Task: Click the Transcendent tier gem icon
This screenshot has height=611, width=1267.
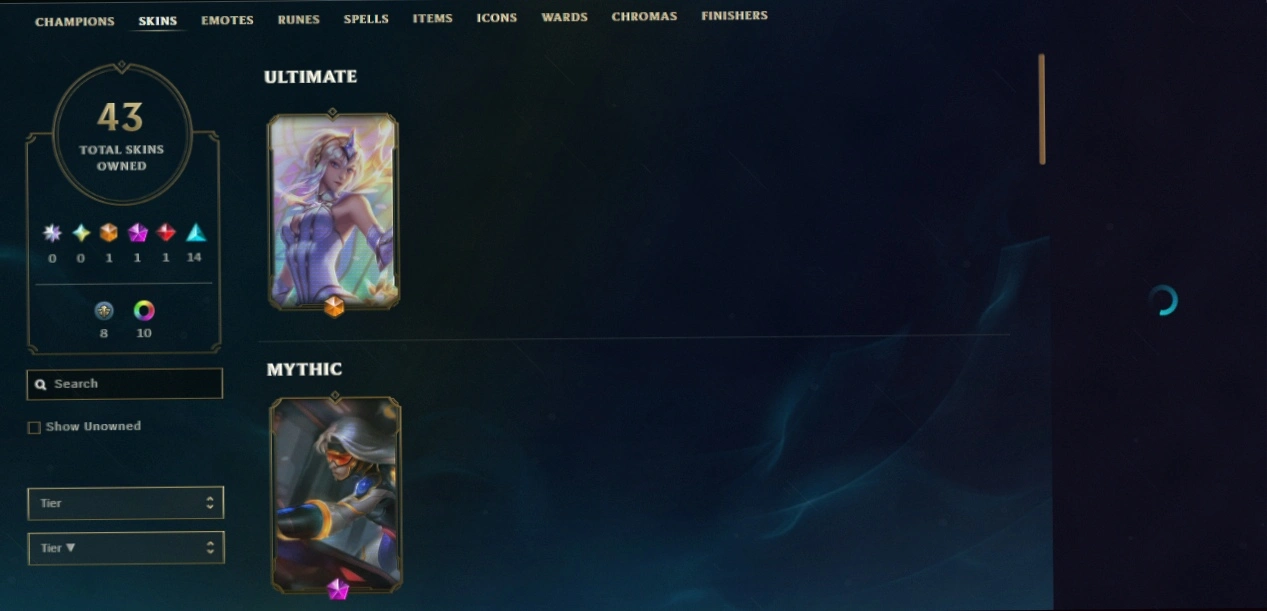Action: (52, 233)
